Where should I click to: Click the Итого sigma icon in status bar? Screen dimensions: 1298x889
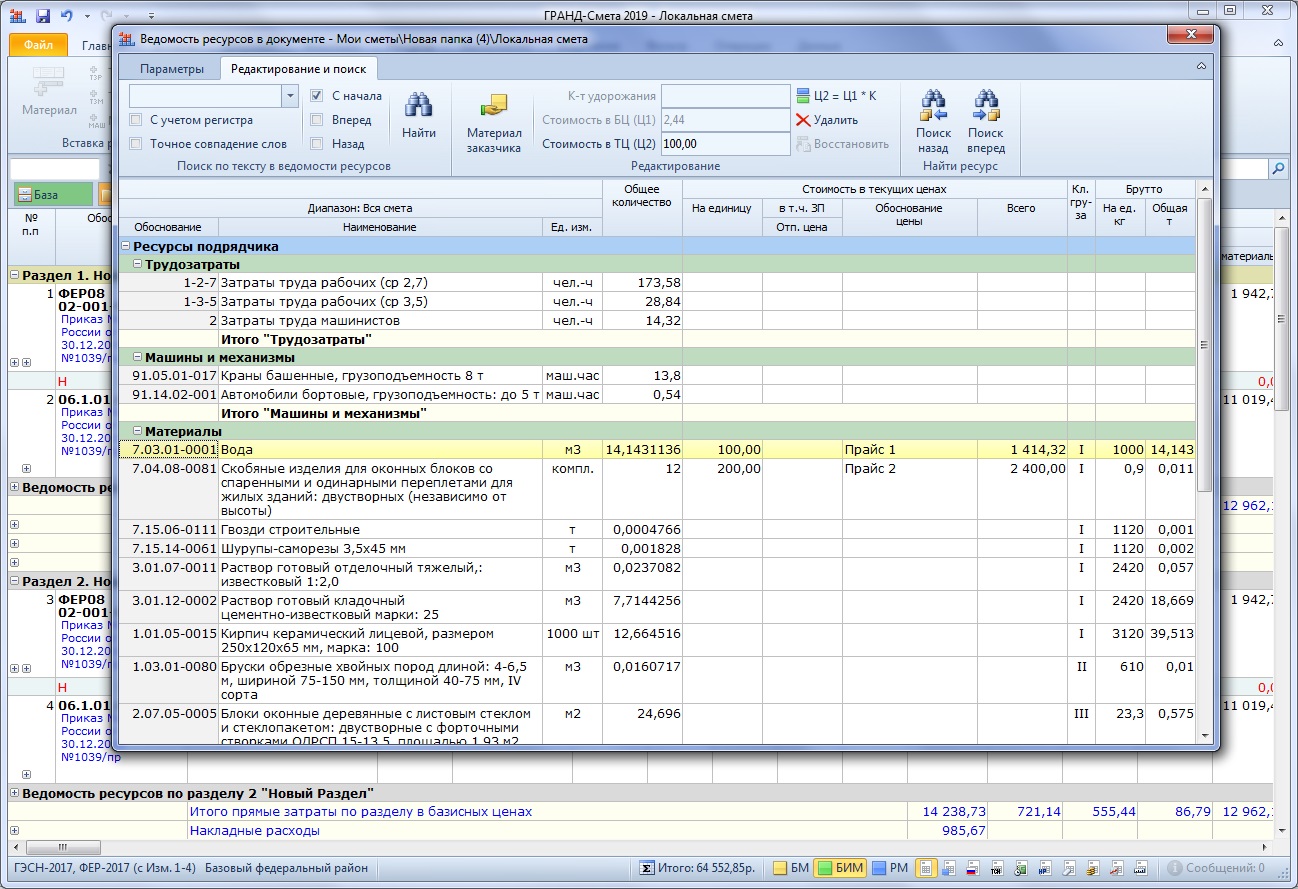[647, 868]
